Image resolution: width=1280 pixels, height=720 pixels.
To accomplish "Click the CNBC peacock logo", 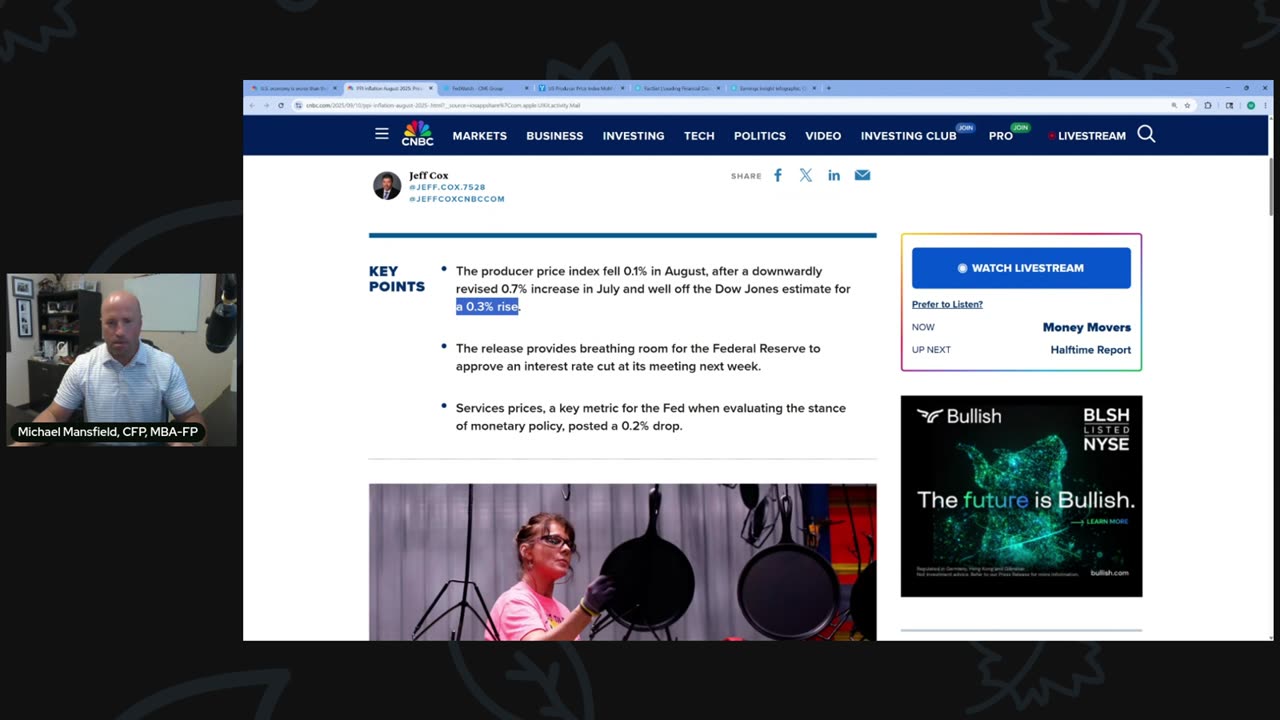I will (417, 134).
